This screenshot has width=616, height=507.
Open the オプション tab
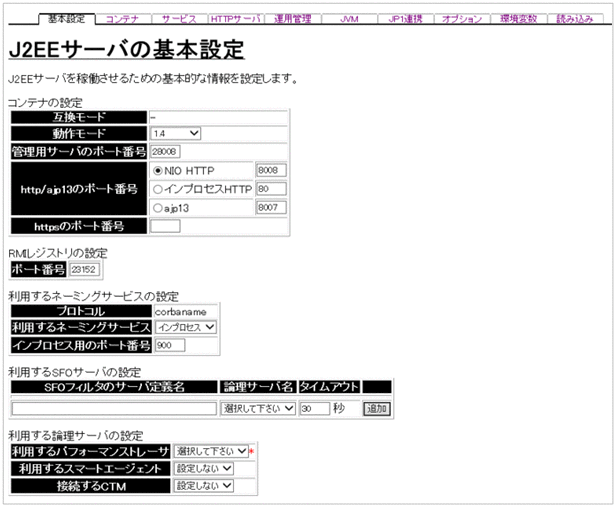point(462,19)
